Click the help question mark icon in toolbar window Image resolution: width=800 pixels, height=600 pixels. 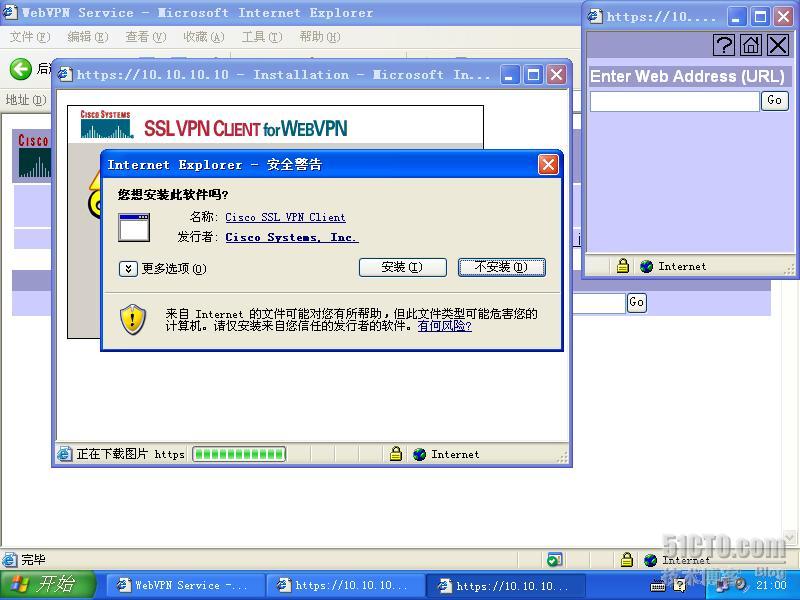click(x=723, y=45)
